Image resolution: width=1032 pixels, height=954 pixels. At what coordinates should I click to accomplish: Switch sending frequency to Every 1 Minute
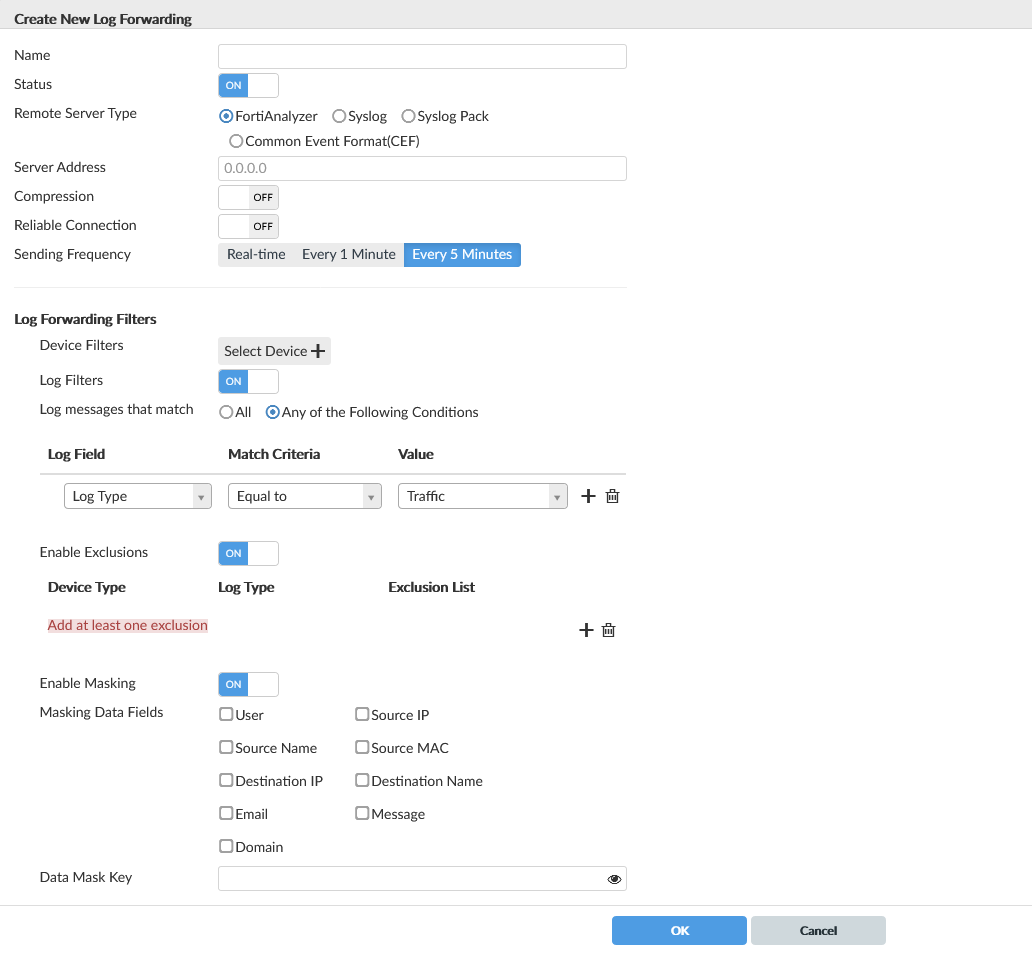click(349, 255)
